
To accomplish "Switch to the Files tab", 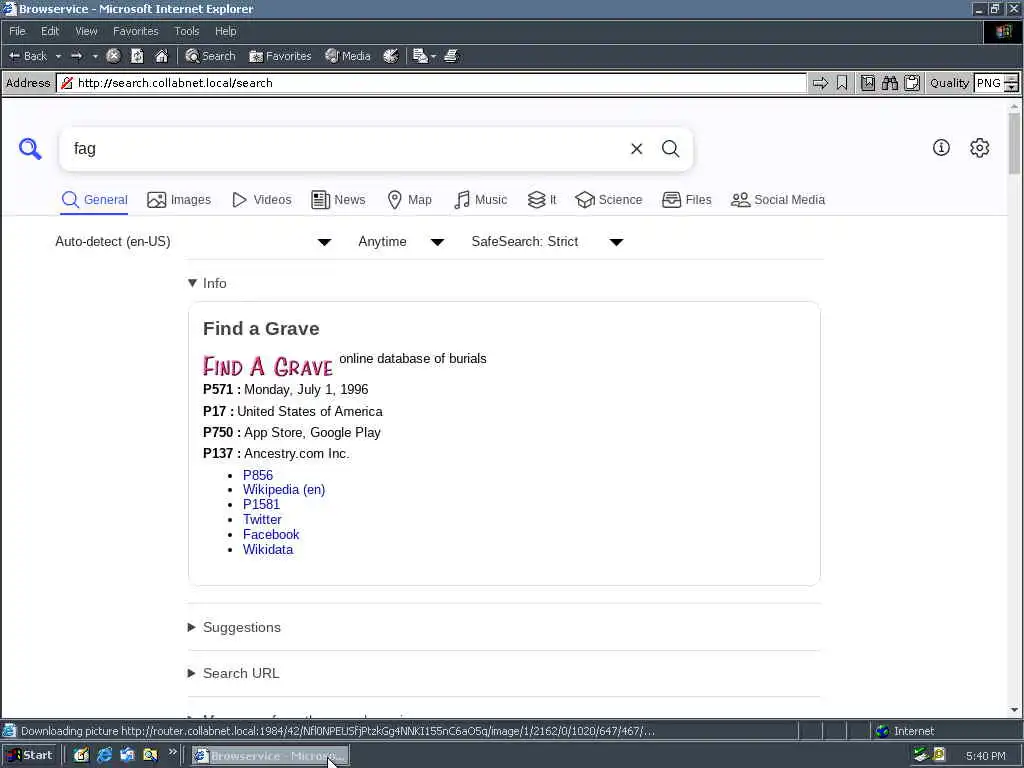I will [x=686, y=200].
